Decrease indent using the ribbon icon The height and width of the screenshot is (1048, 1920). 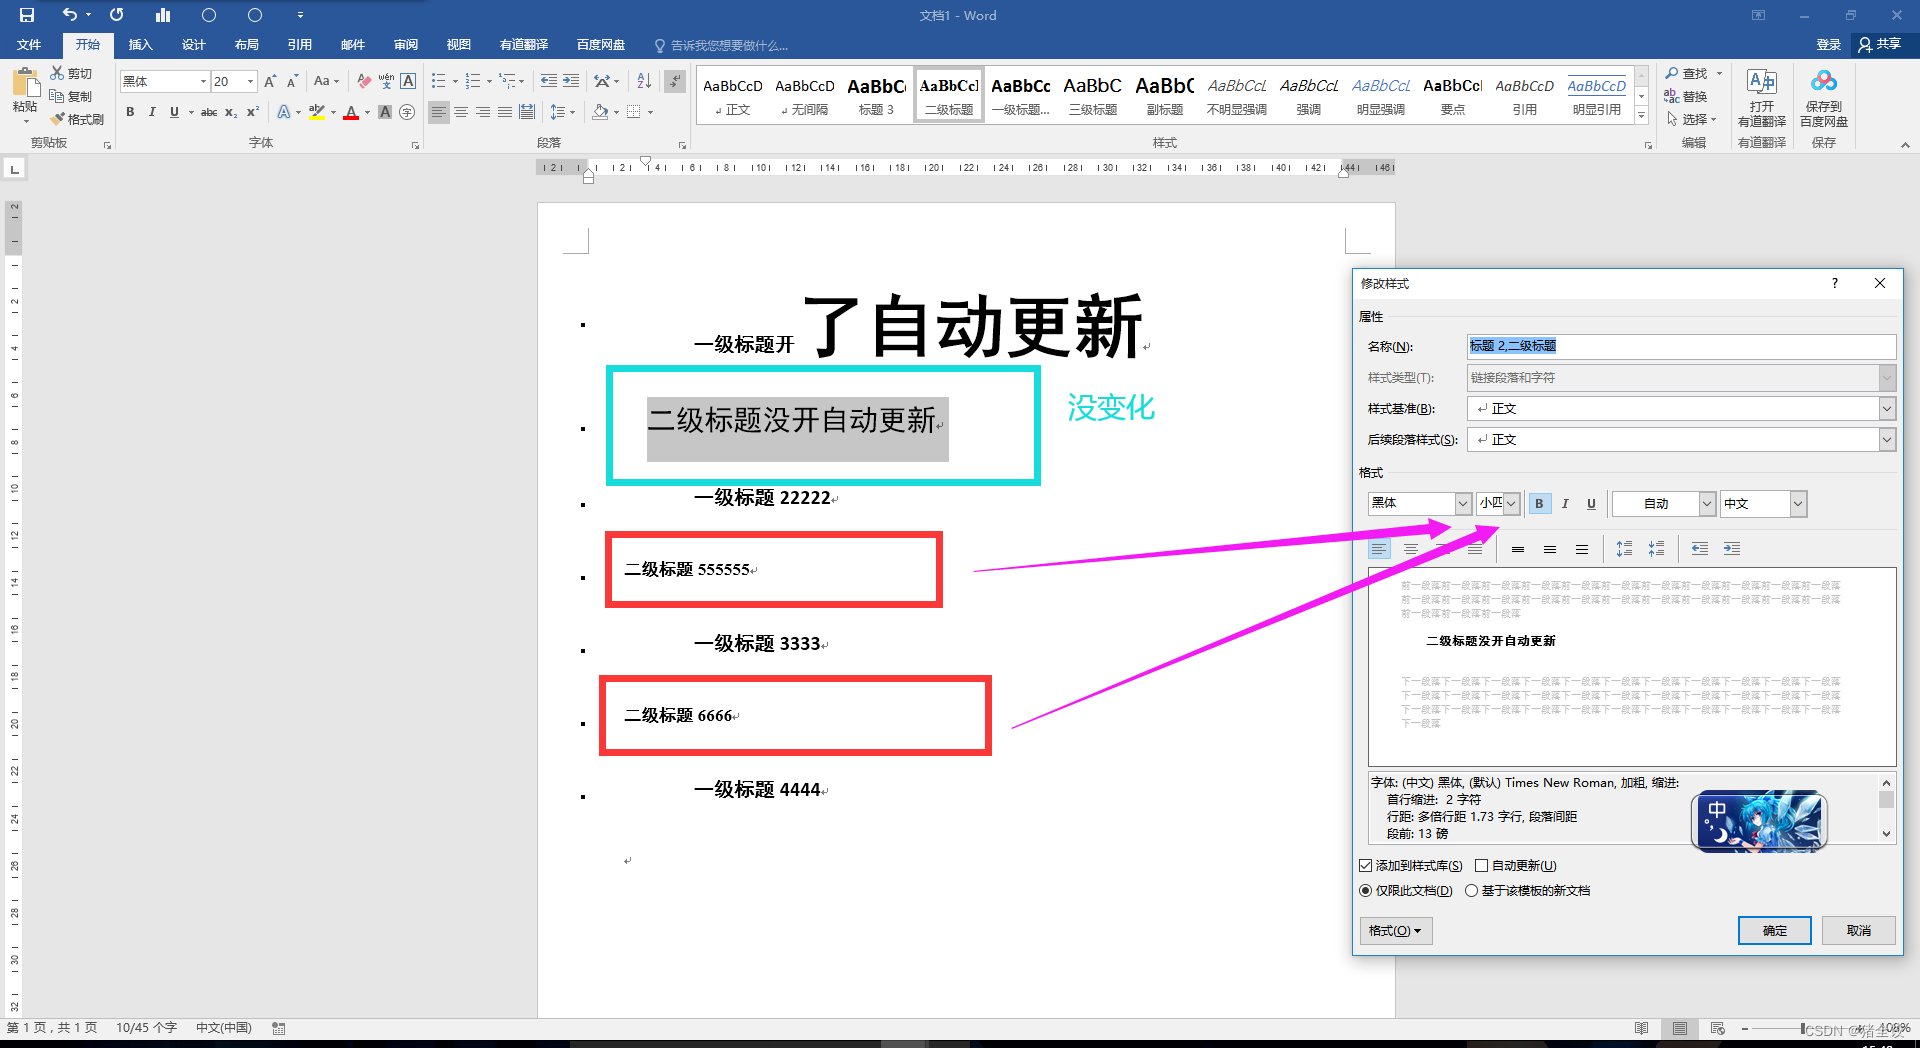pyautogui.click(x=549, y=81)
